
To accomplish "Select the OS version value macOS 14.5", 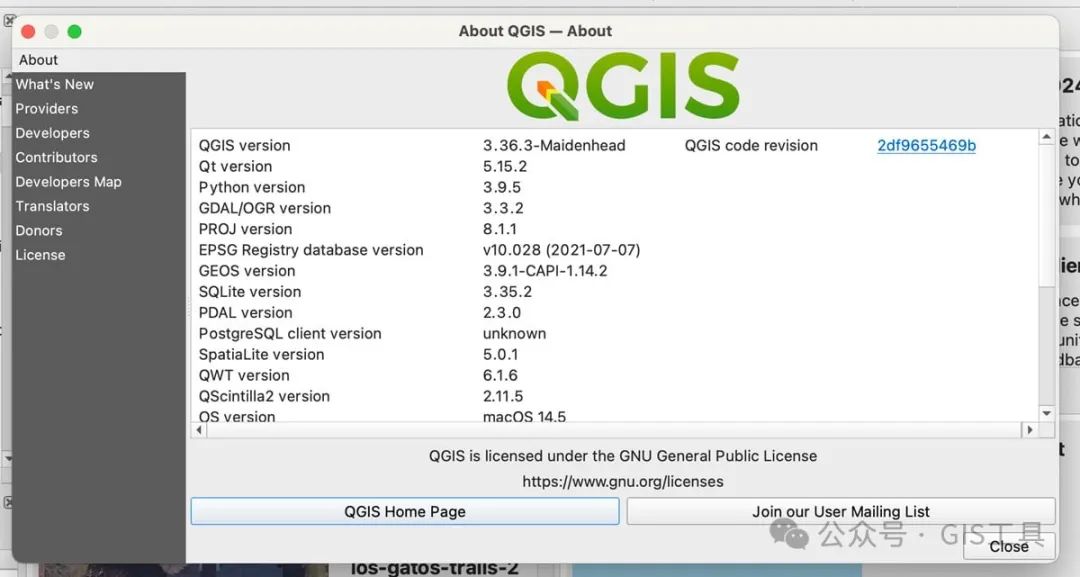I will pos(524,417).
